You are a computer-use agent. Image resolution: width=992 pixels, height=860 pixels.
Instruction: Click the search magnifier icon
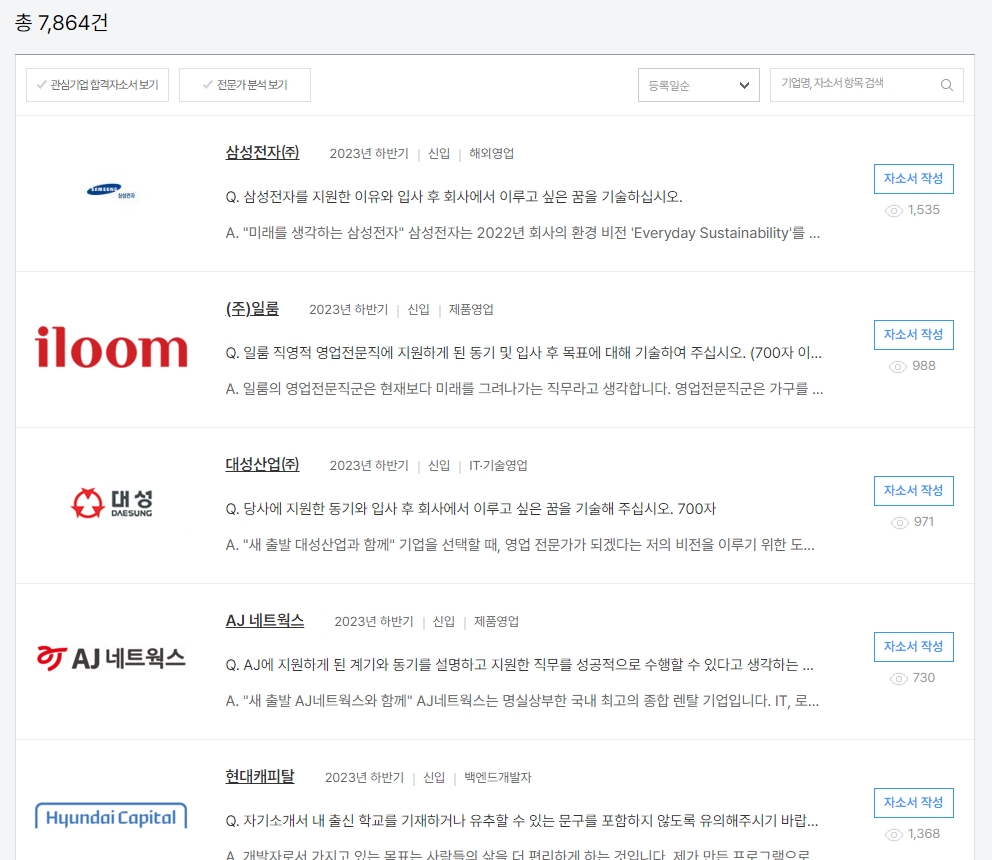(946, 85)
